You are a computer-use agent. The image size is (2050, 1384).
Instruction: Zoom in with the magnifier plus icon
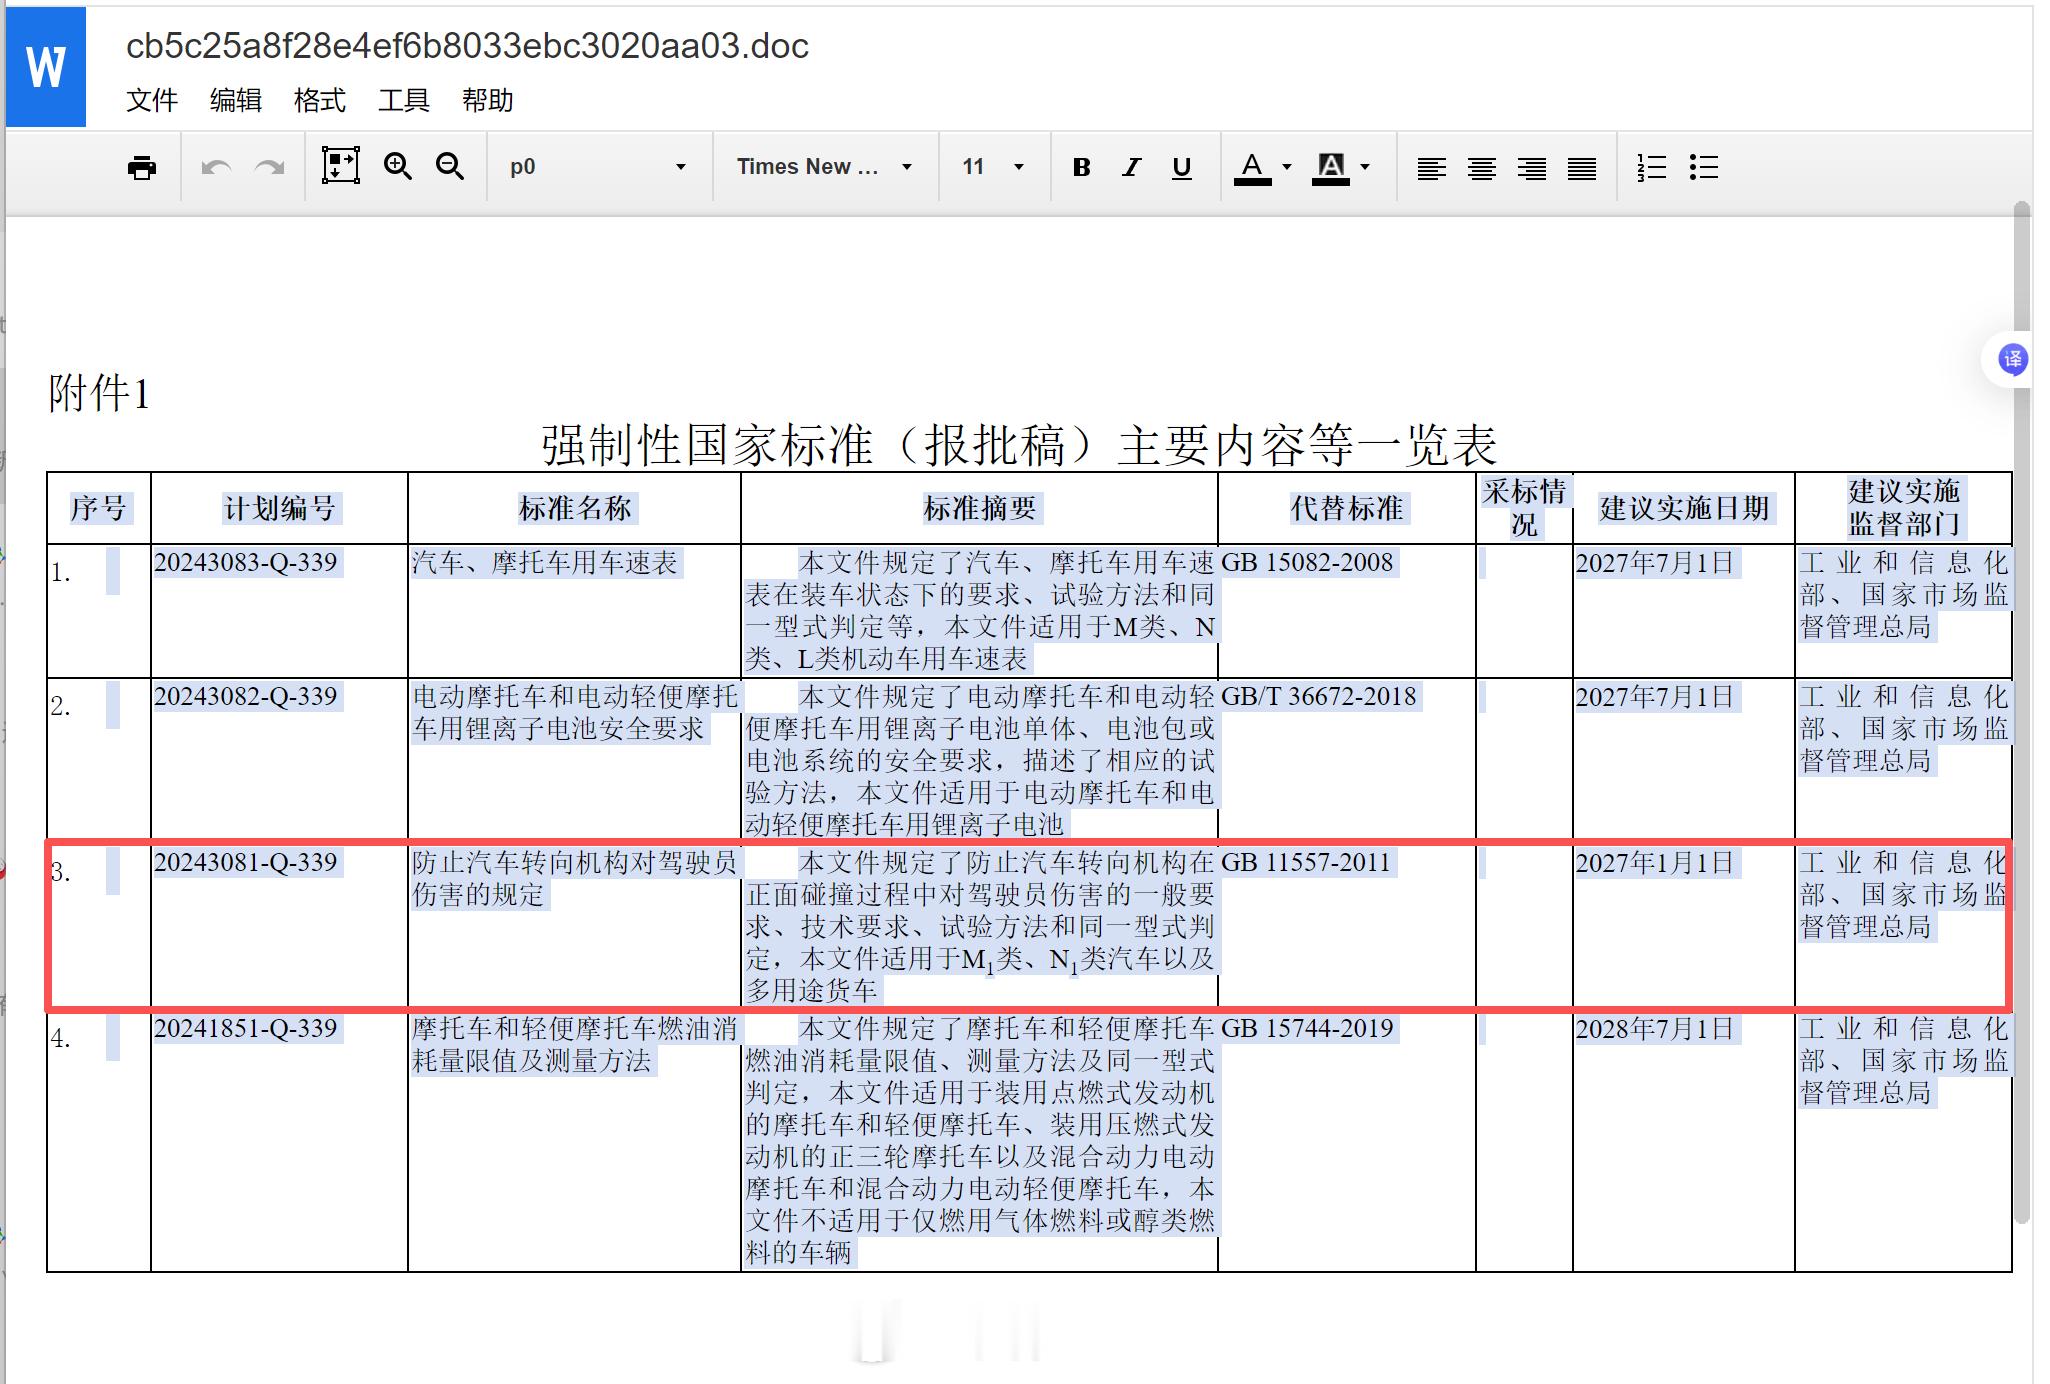398,166
